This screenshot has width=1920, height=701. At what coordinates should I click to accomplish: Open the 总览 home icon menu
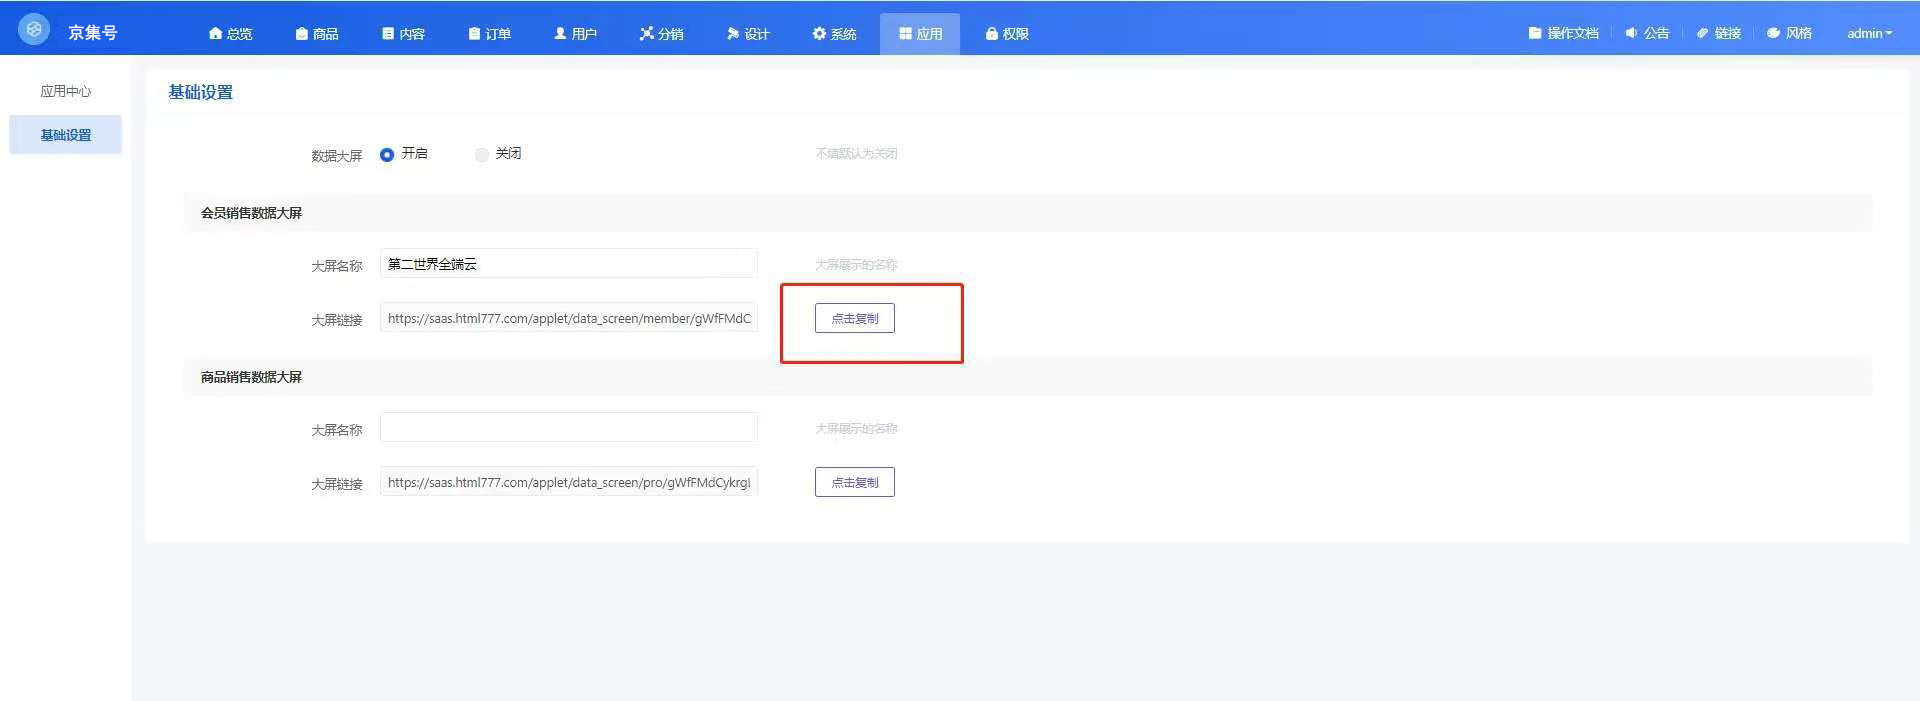click(x=230, y=34)
